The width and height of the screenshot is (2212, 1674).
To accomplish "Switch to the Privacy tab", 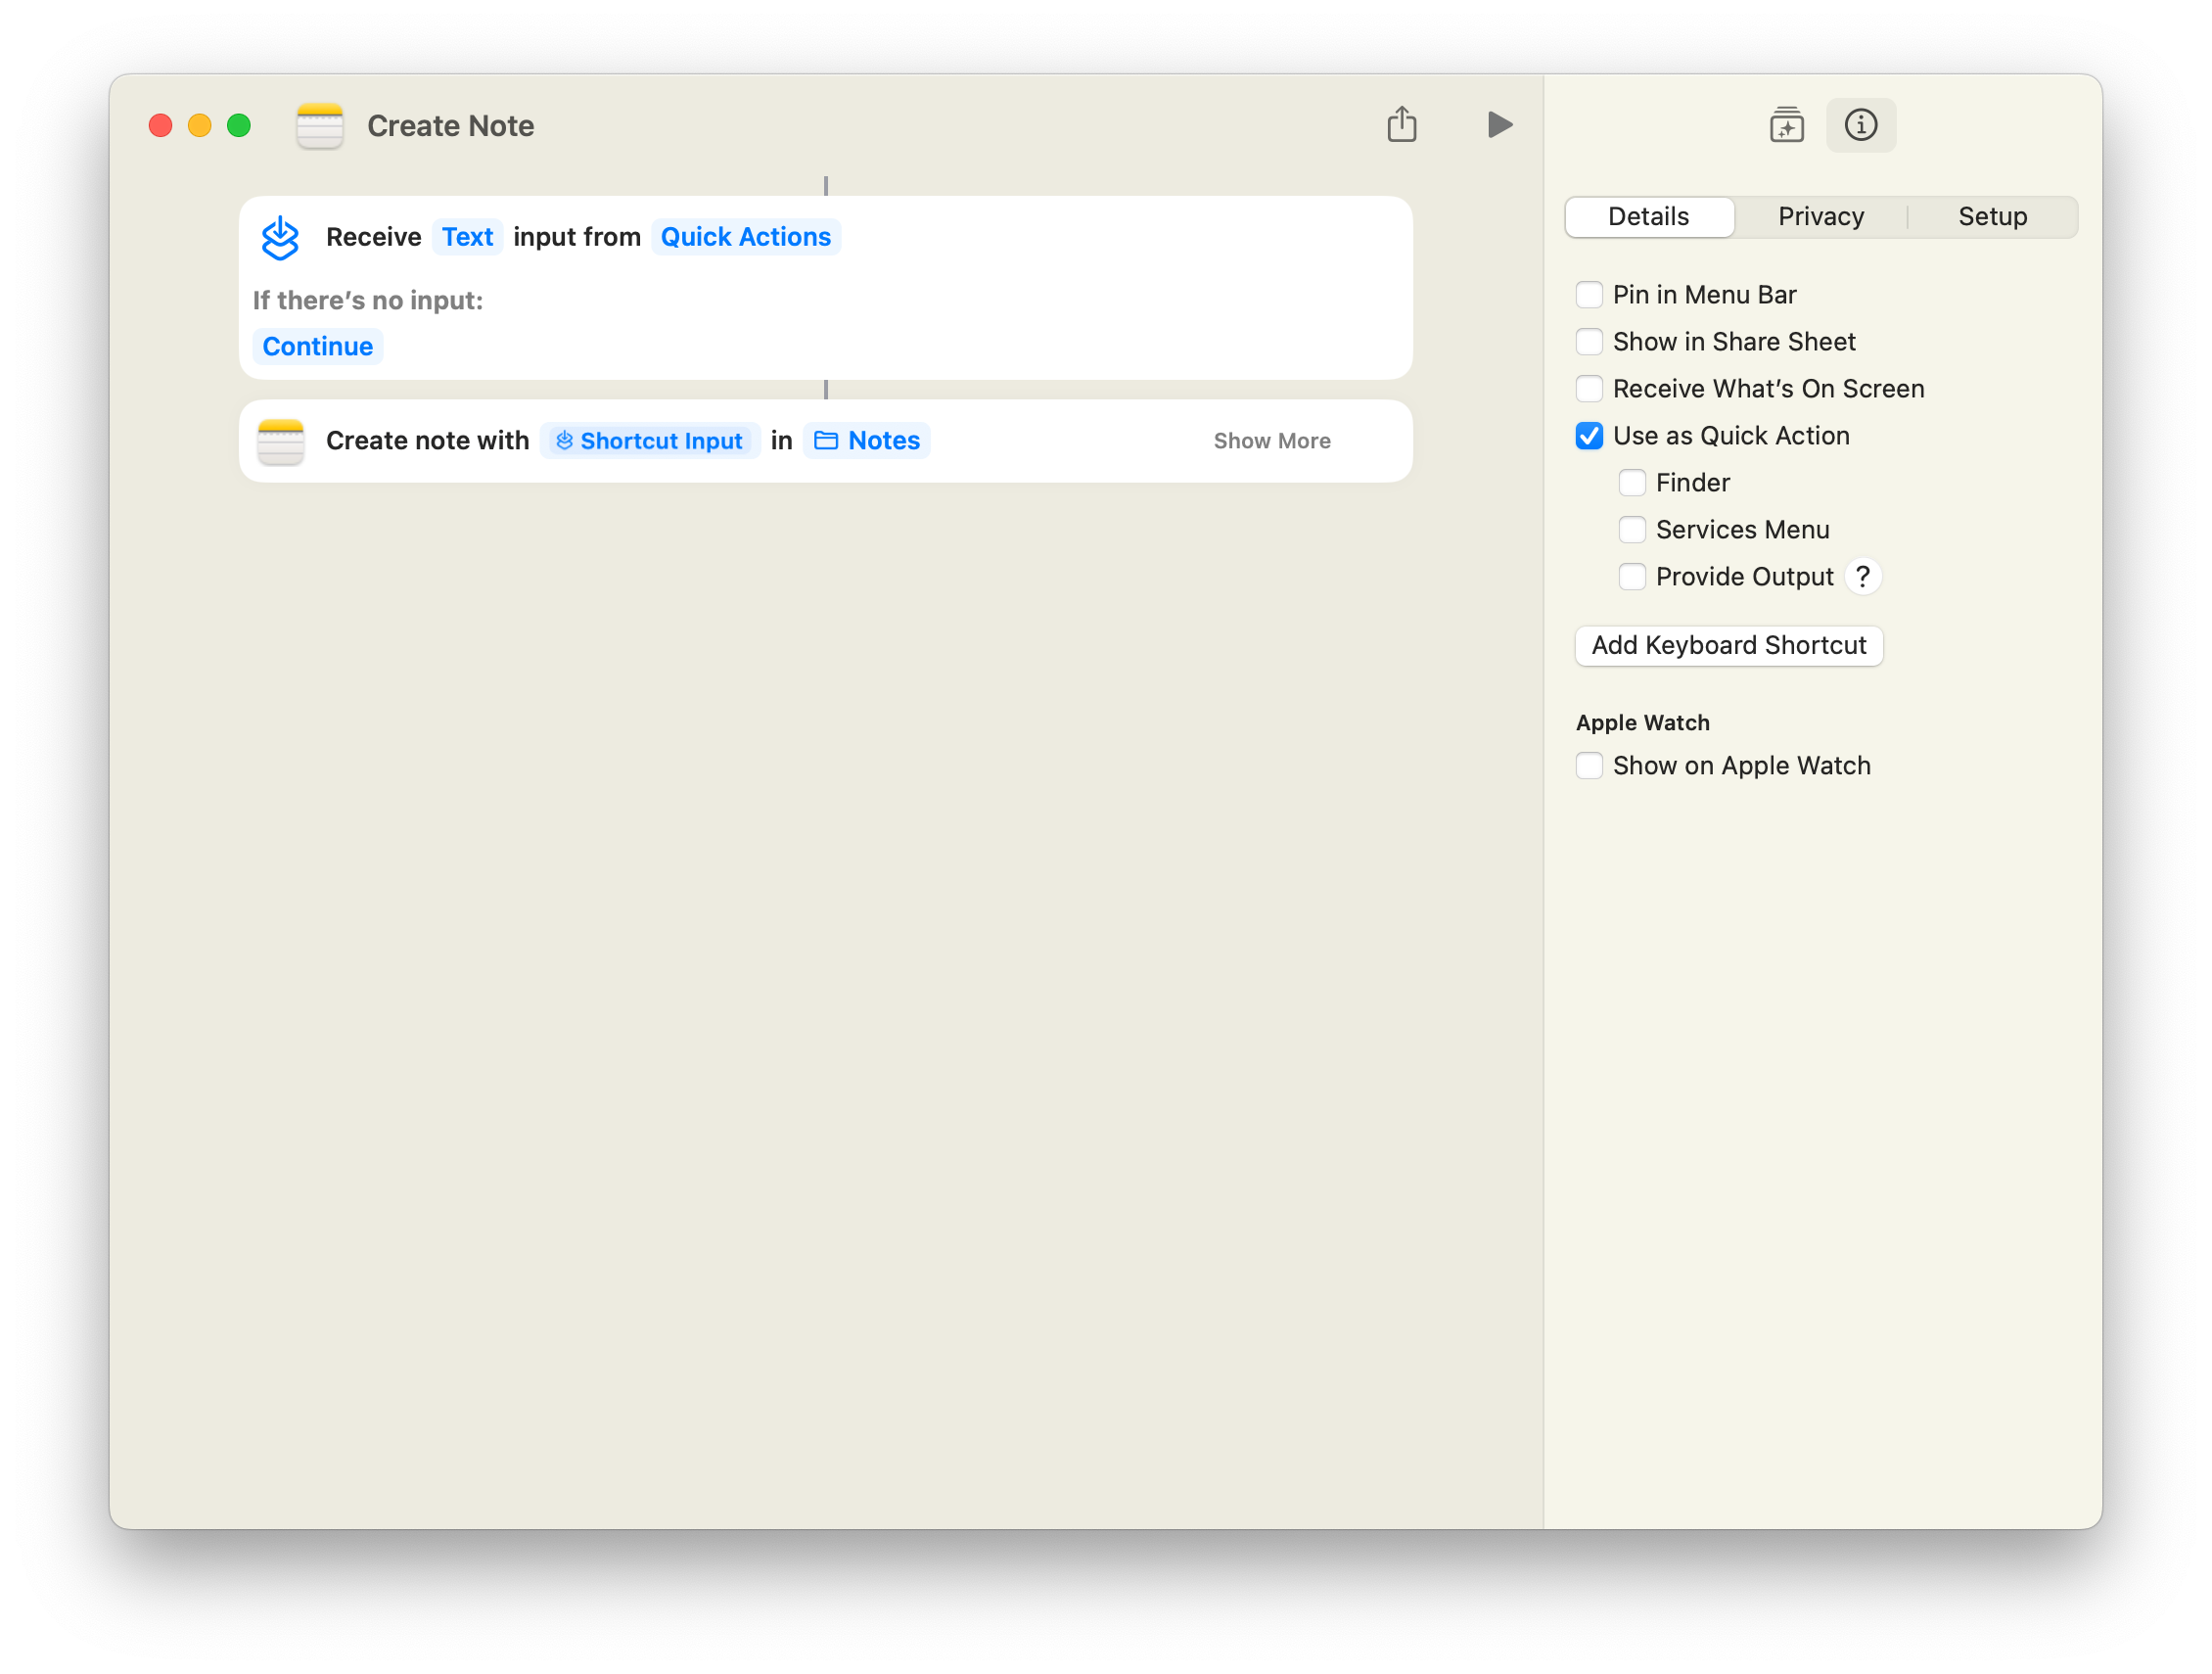I will pyautogui.click(x=1821, y=217).
